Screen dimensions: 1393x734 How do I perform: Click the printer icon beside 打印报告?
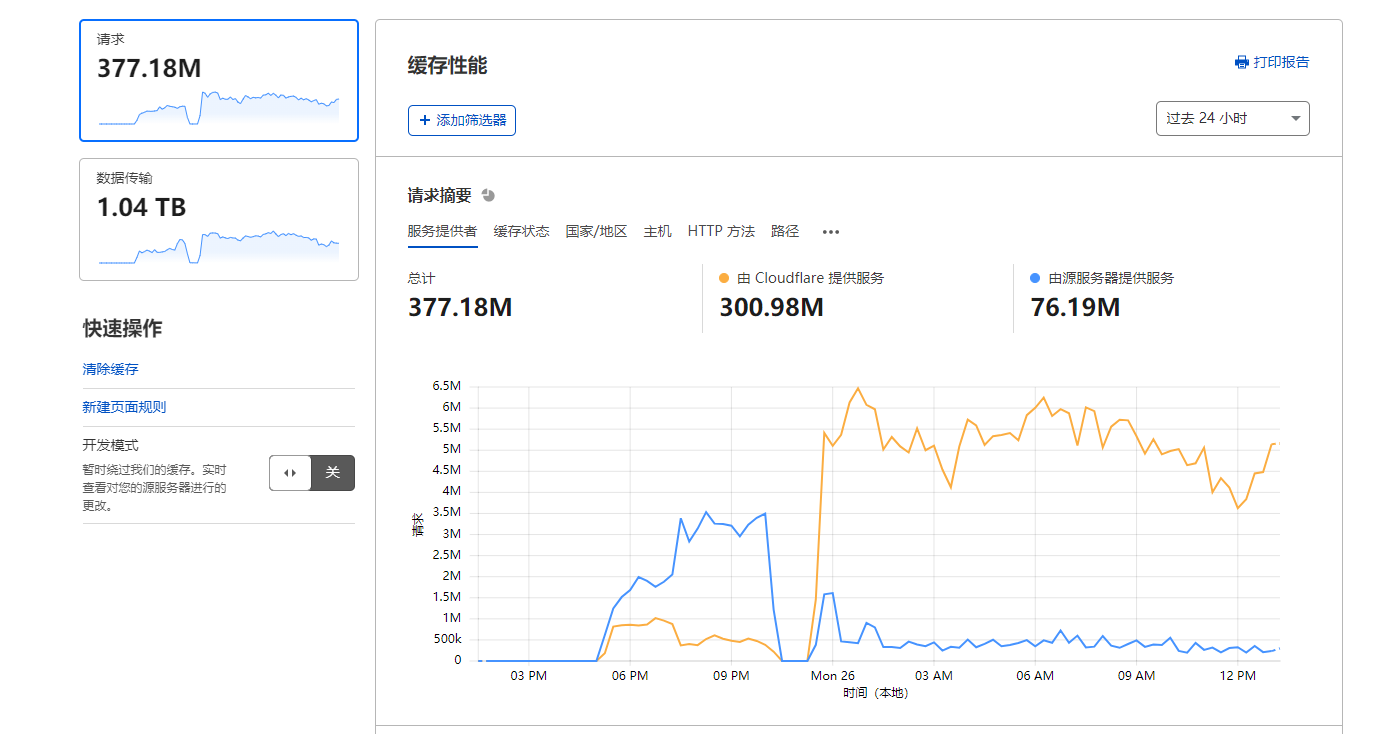click(1242, 62)
